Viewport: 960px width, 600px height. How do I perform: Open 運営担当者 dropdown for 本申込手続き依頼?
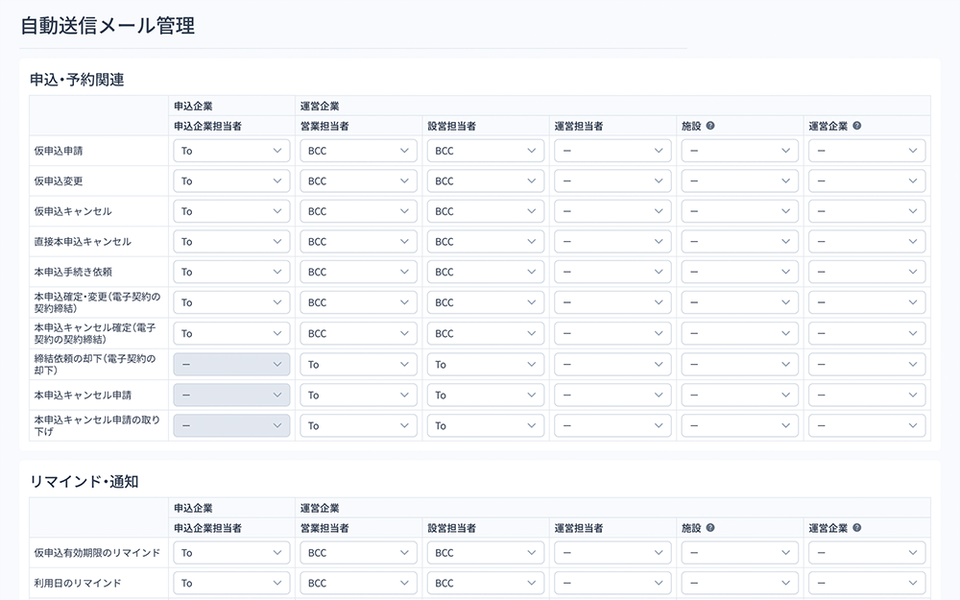coord(612,272)
